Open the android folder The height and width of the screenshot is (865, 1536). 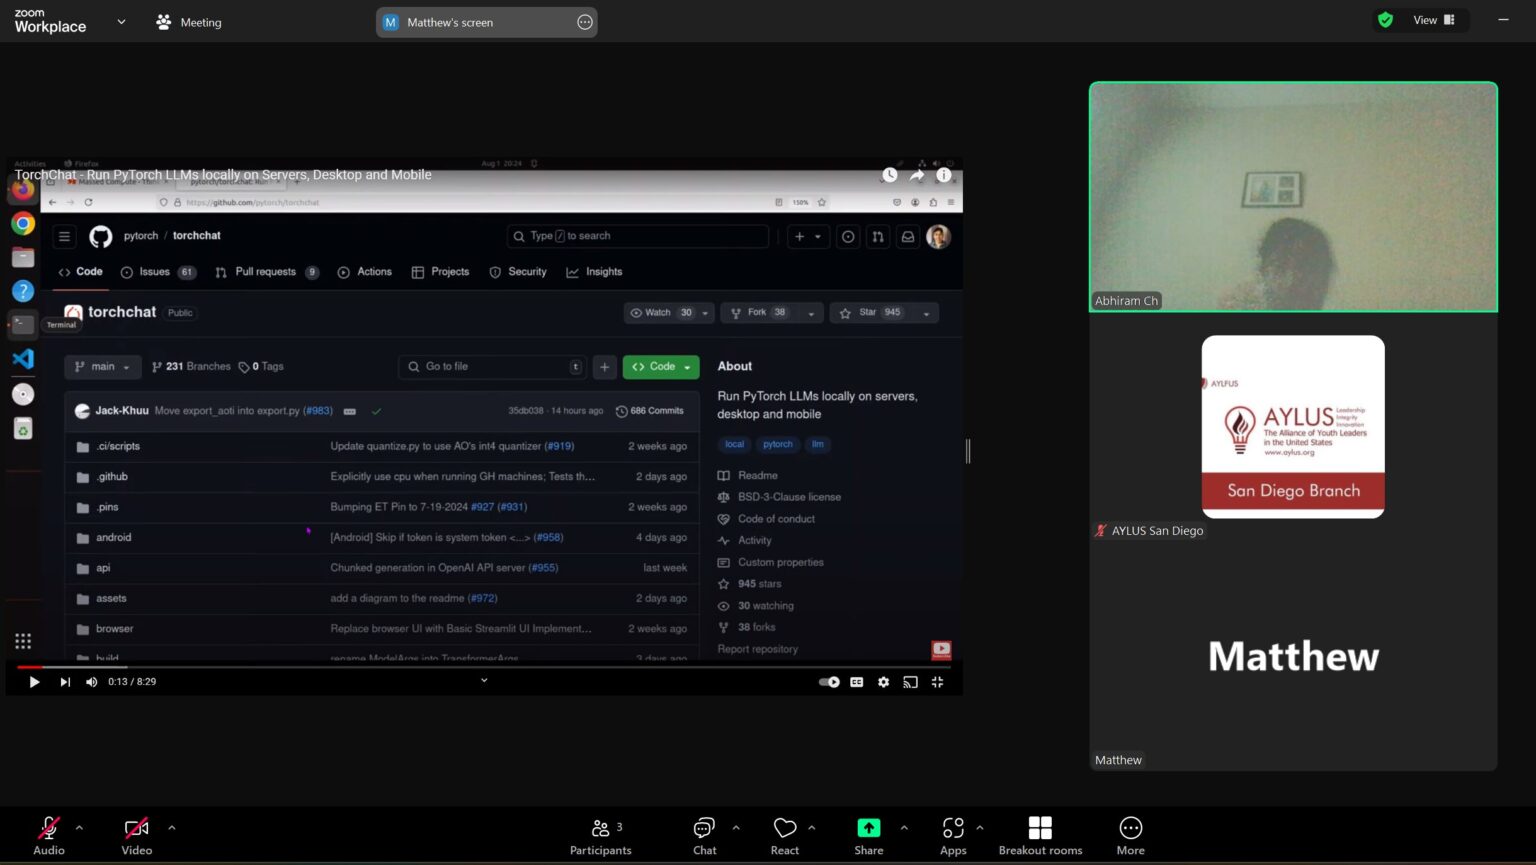pos(114,538)
